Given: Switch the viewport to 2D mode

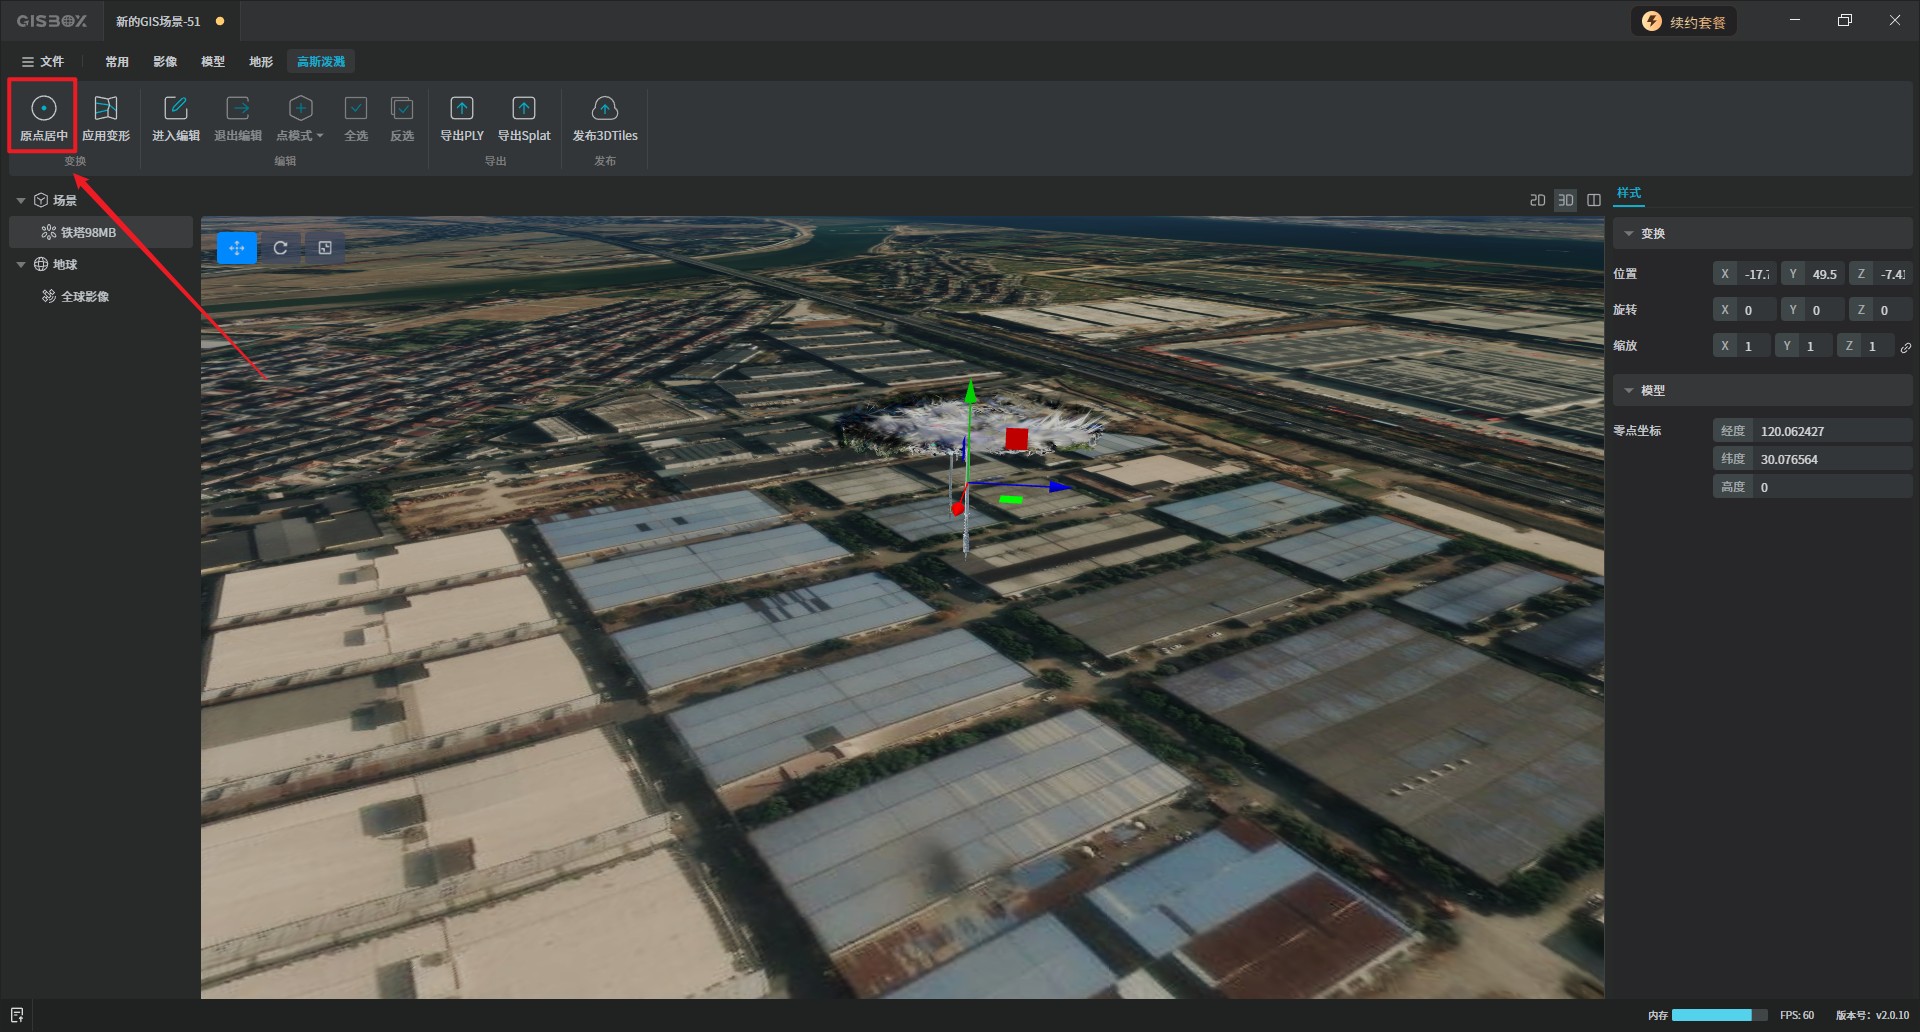Looking at the screenshot, I should click(x=1537, y=200).
